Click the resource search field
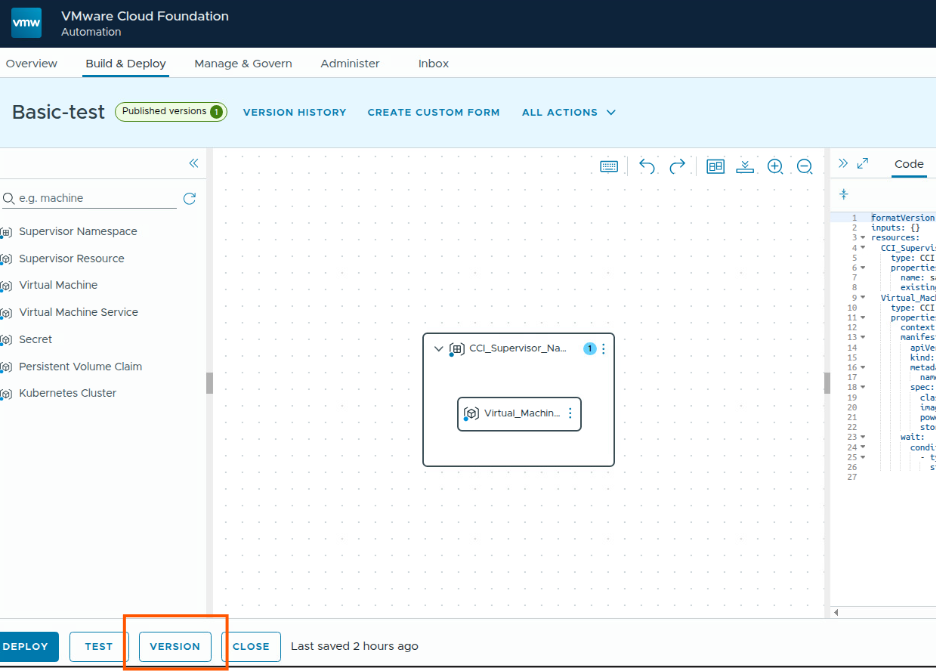Viewport: 936px width, 671px height. click(95, 198)
